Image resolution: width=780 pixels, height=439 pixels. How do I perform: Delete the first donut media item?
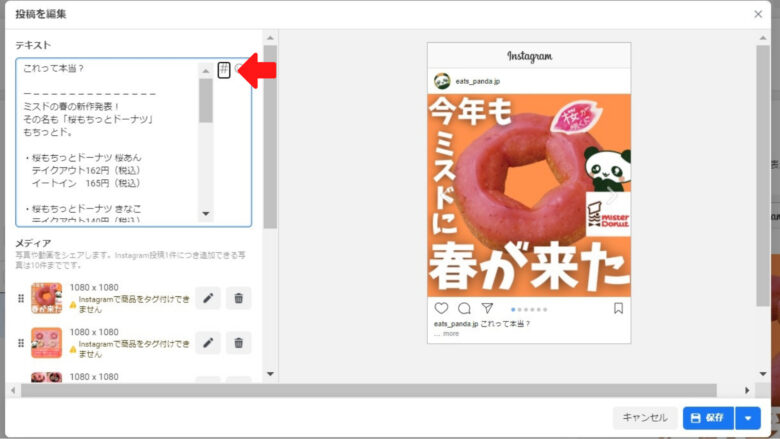[x=239, y=298]
